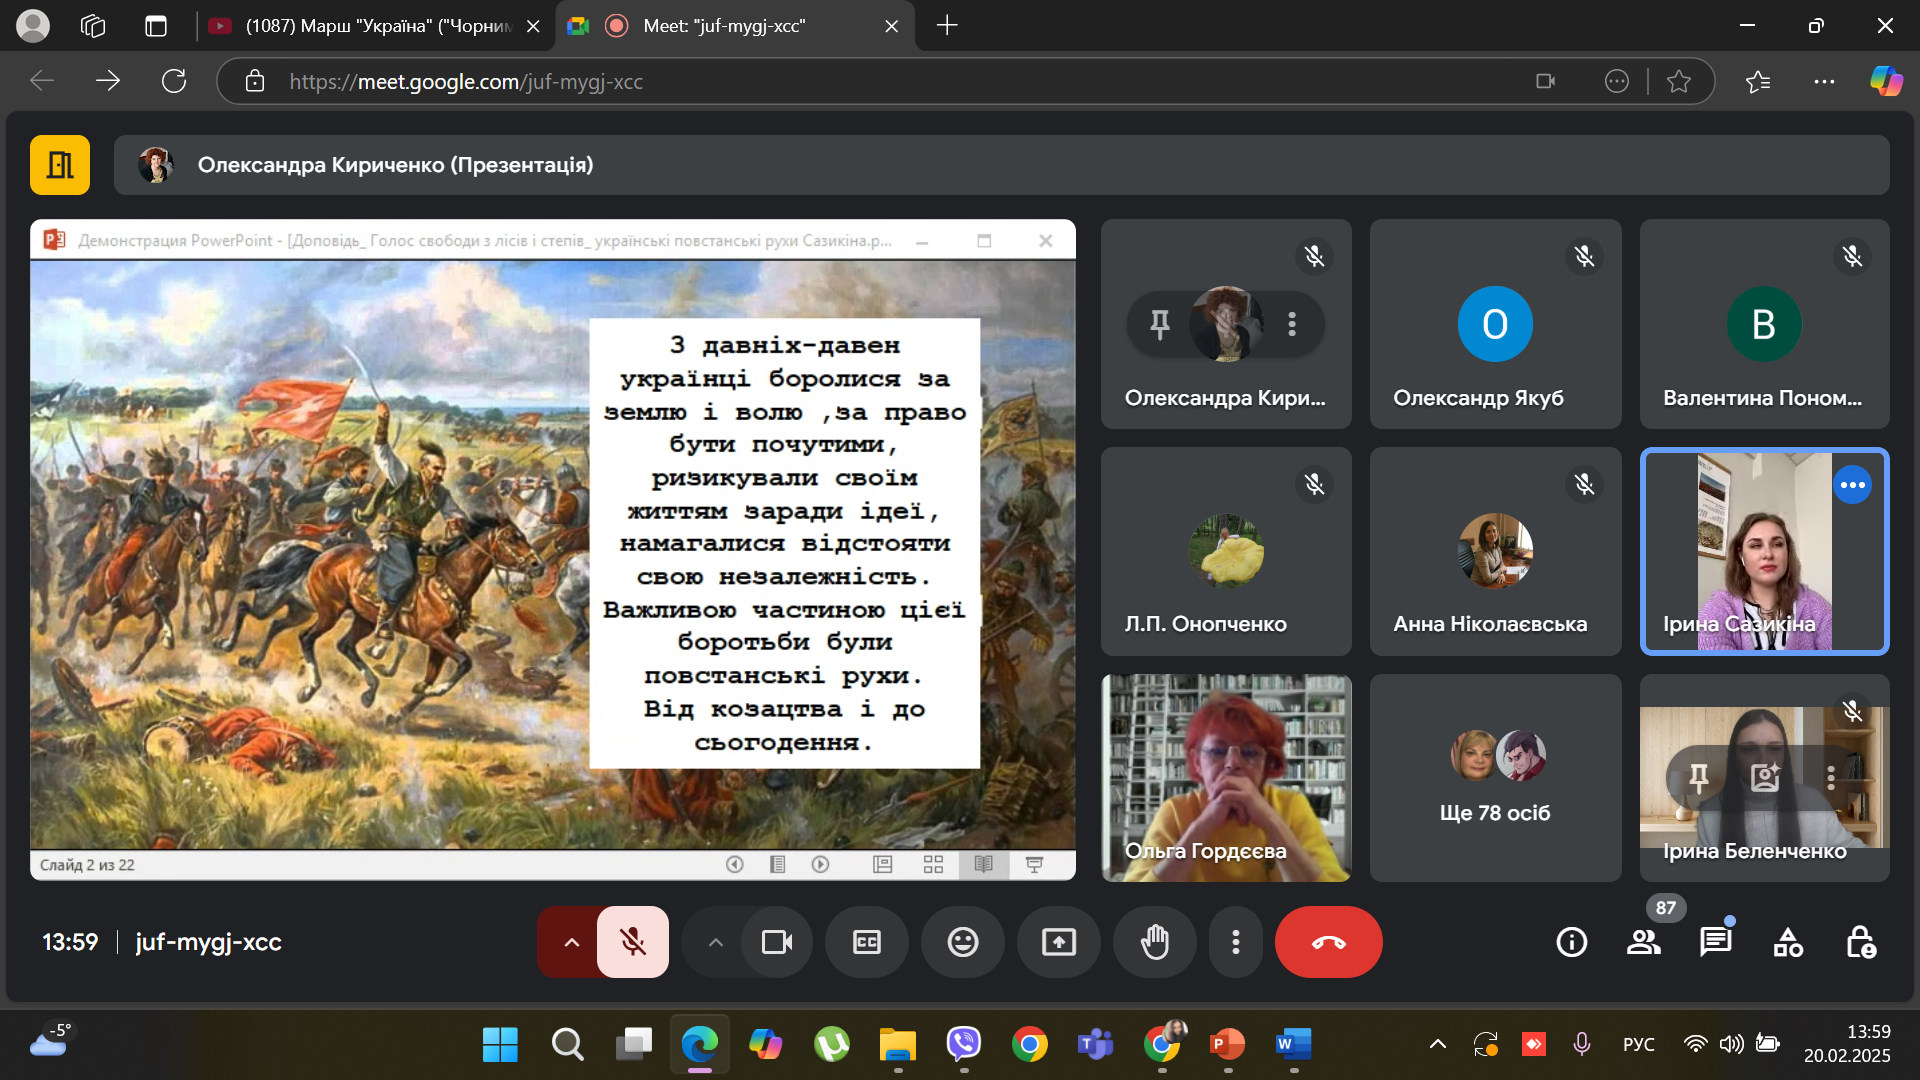
Task: Present your screen now
Action: point(1059,942)
